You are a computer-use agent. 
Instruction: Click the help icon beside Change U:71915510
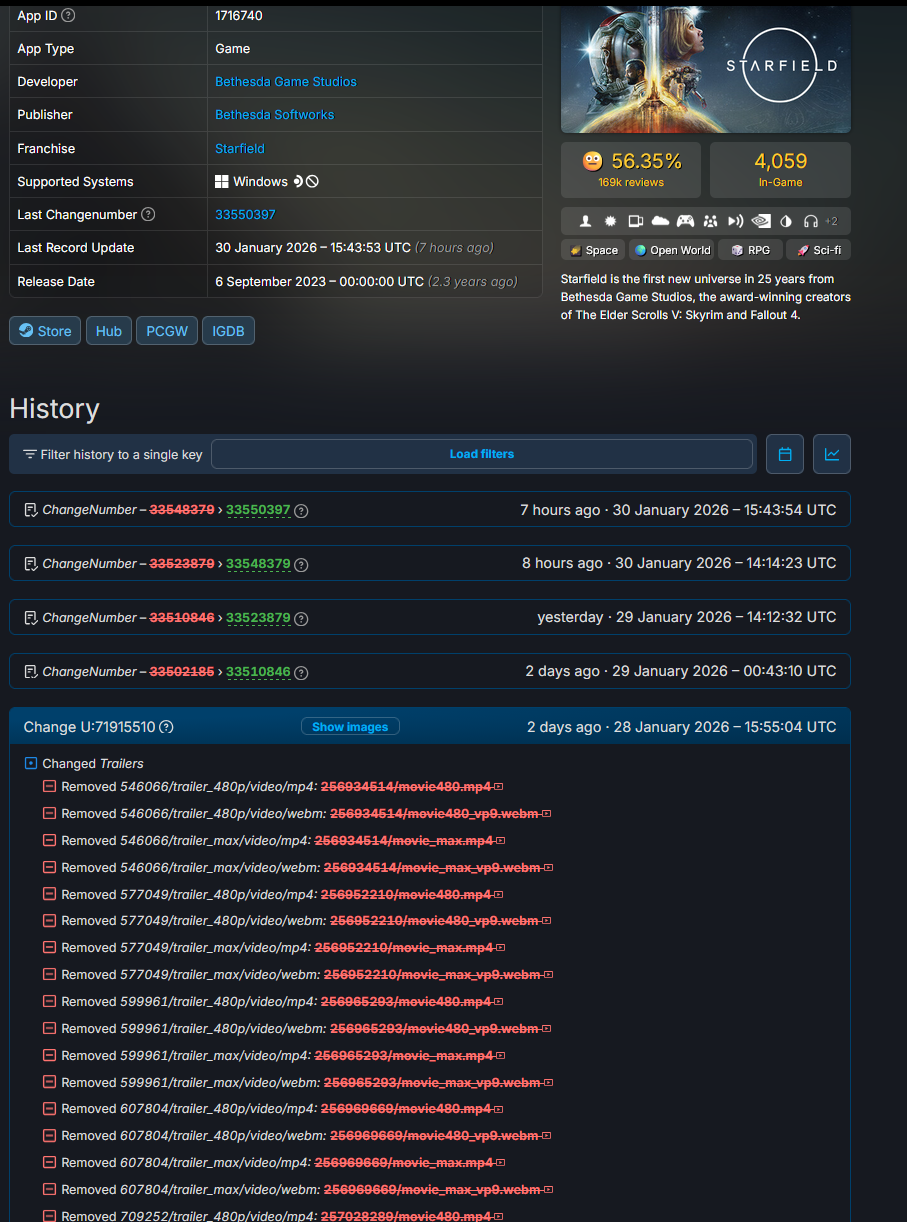click(167, 727)
